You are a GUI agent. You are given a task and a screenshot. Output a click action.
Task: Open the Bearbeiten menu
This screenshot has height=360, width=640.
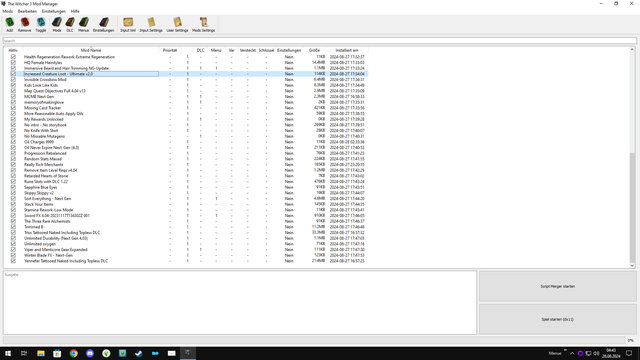click(27, 11)
